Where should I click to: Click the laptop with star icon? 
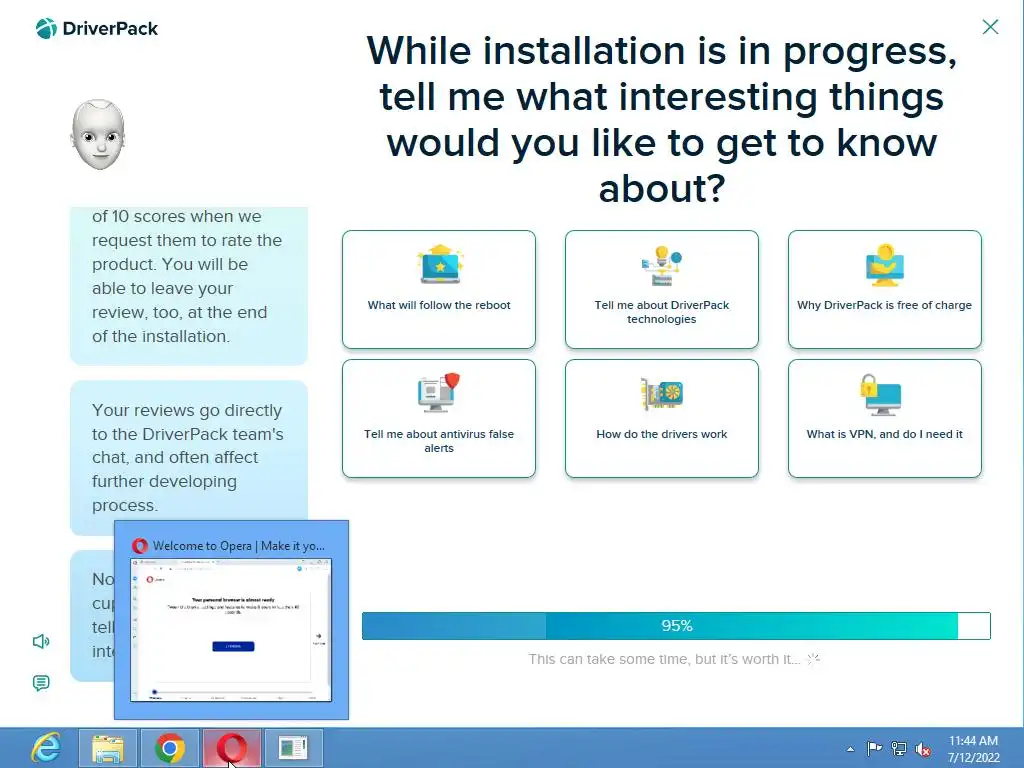tap(440, 264)
